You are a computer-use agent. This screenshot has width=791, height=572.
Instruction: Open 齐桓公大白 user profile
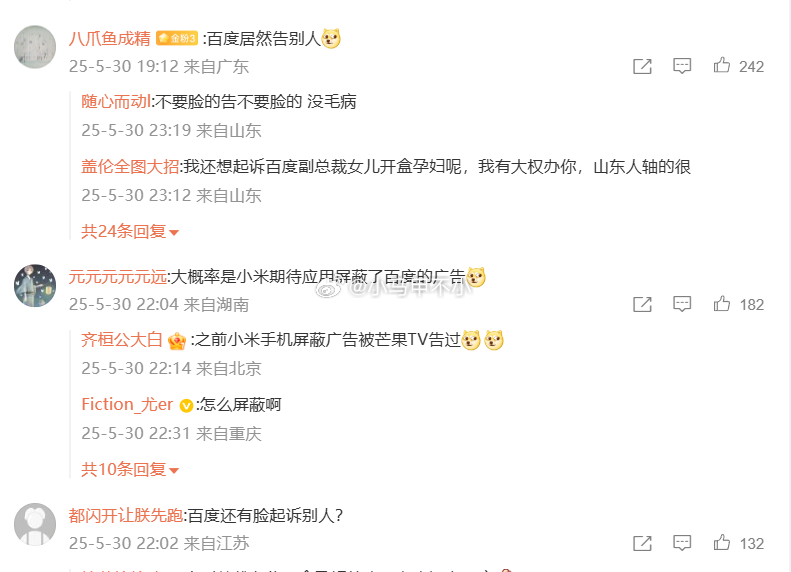coord(122,340)
